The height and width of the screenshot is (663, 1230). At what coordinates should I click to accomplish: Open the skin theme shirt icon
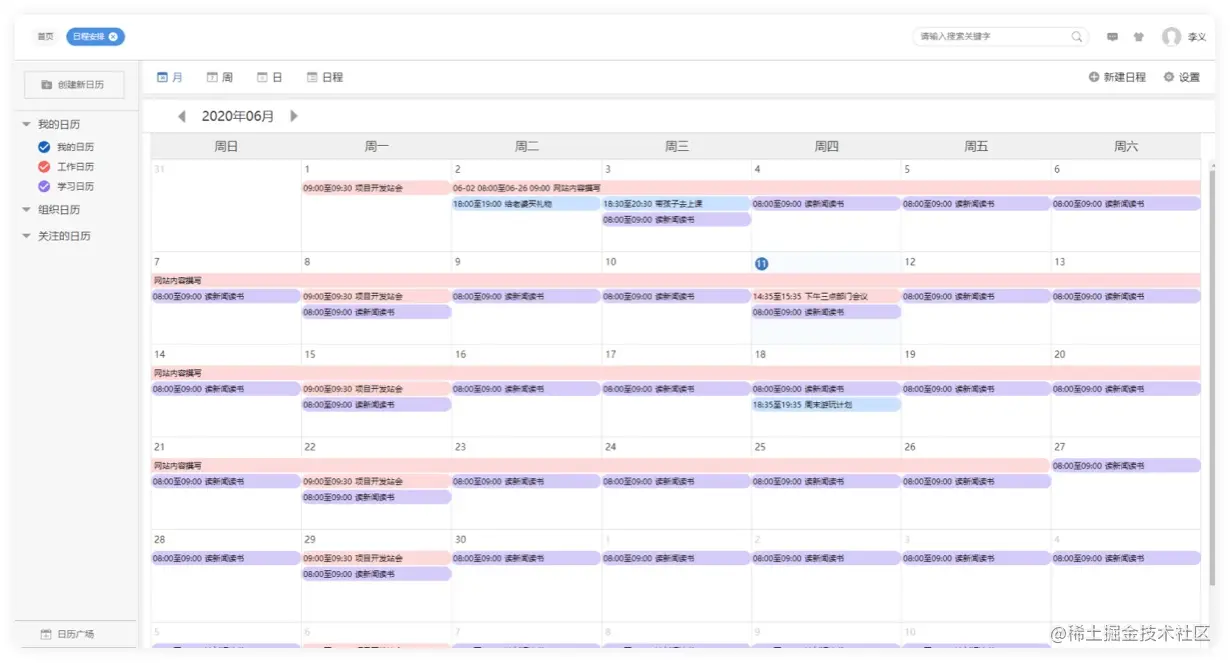(x=1139, y=37)
